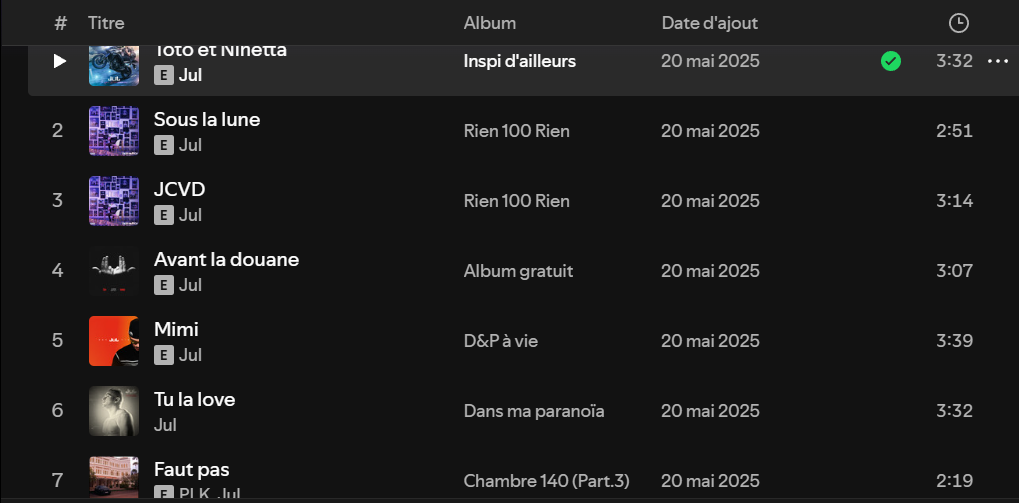Click the JCVD album artwork
The height and width of the screenshot is (503, 1019).
coord(113,201)
